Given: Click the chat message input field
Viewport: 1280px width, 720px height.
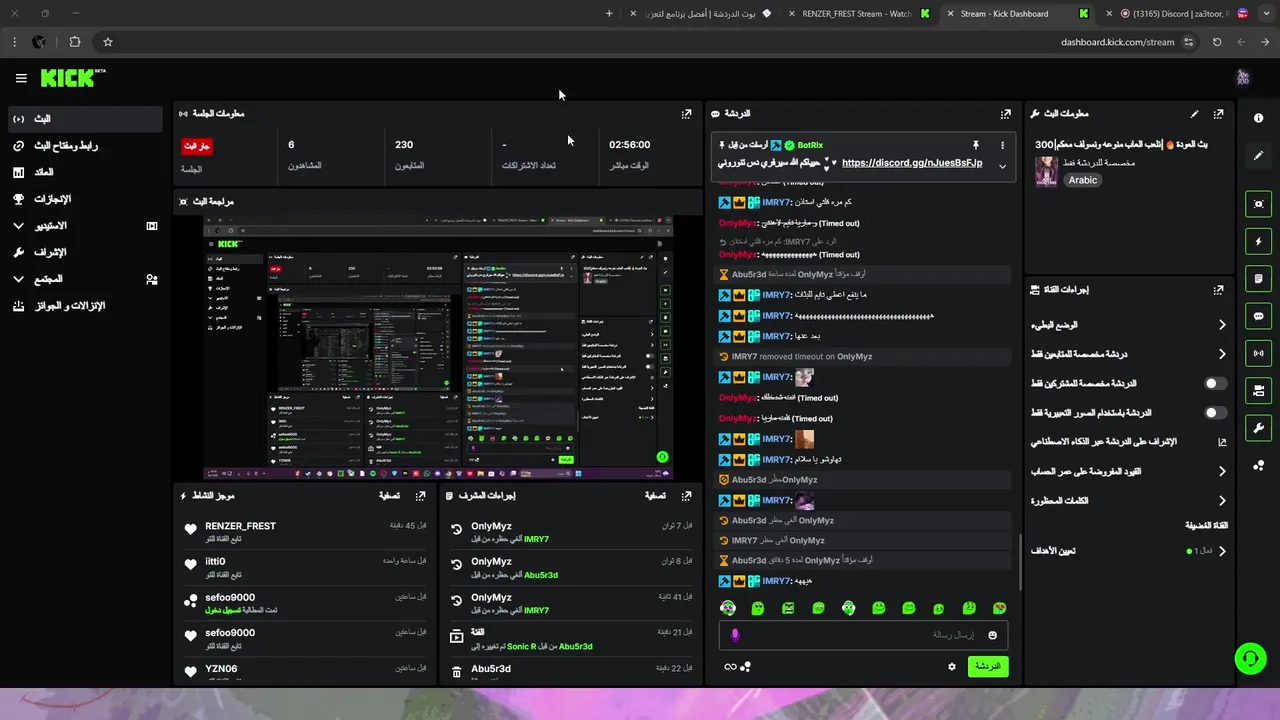Looking at the screenshot, I should (x=864, y=635).
